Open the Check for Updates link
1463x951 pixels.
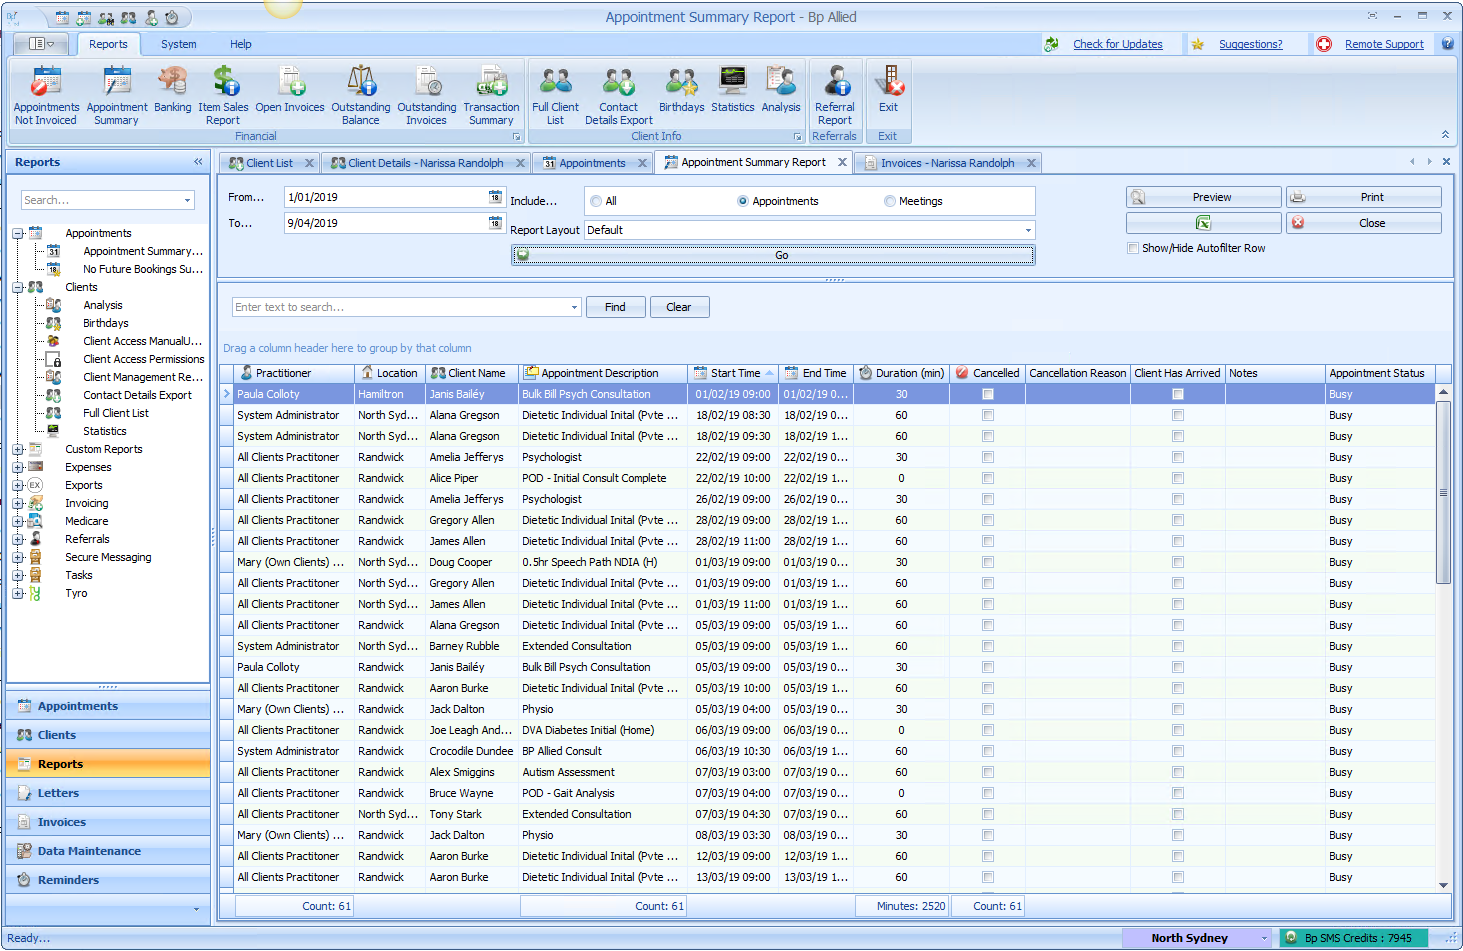(x=1117, y=44)
